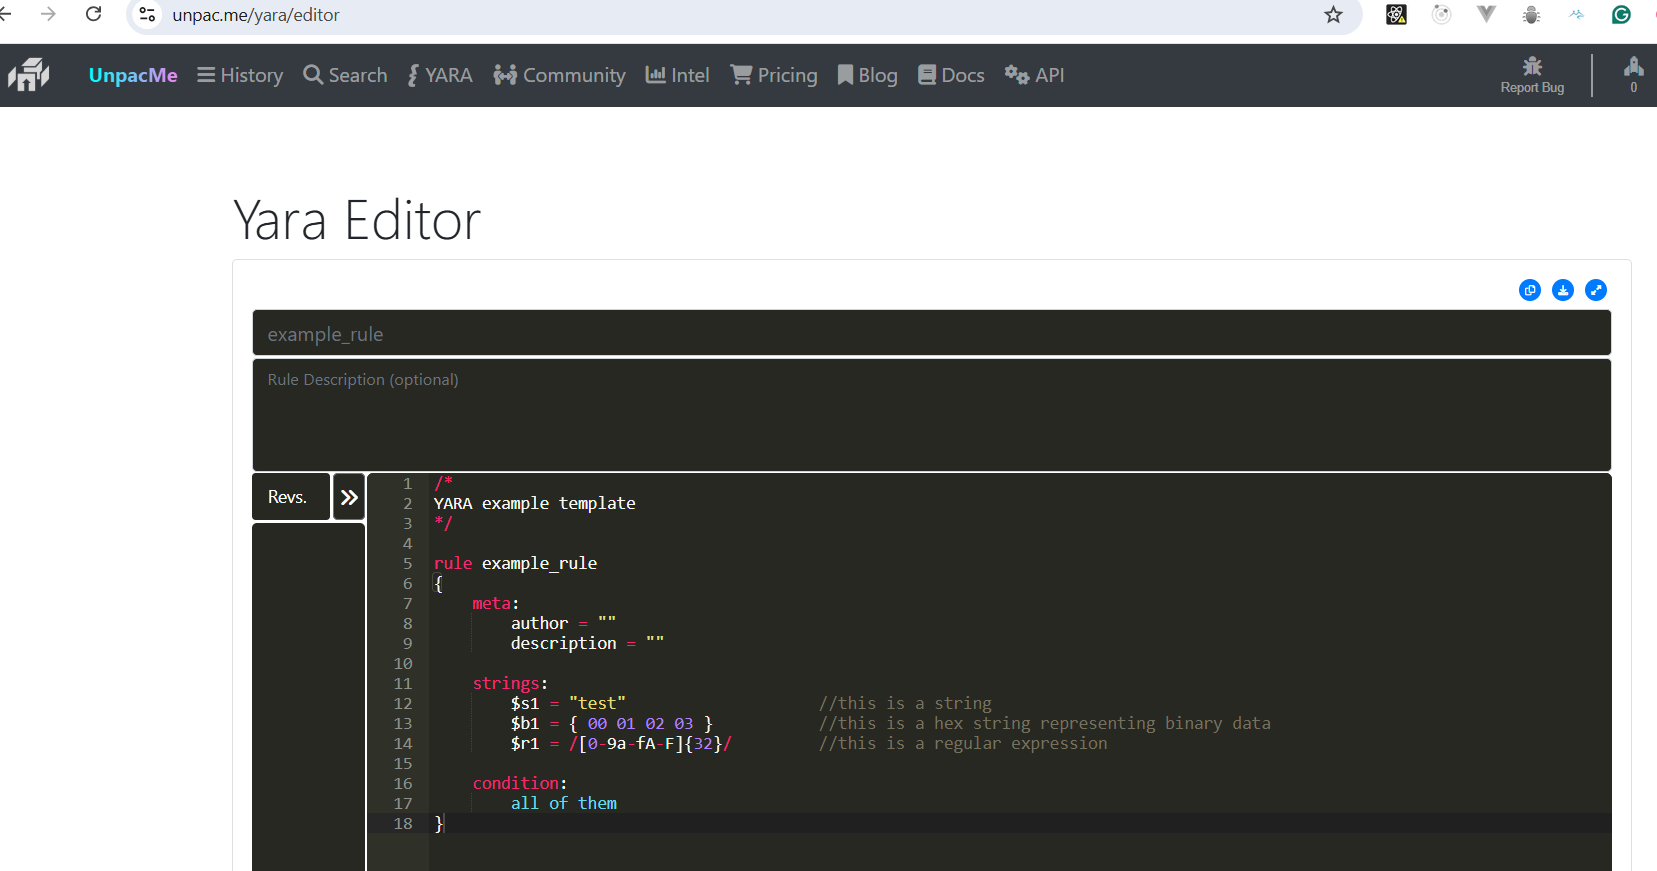Click the rule name field example_rule

931,333
